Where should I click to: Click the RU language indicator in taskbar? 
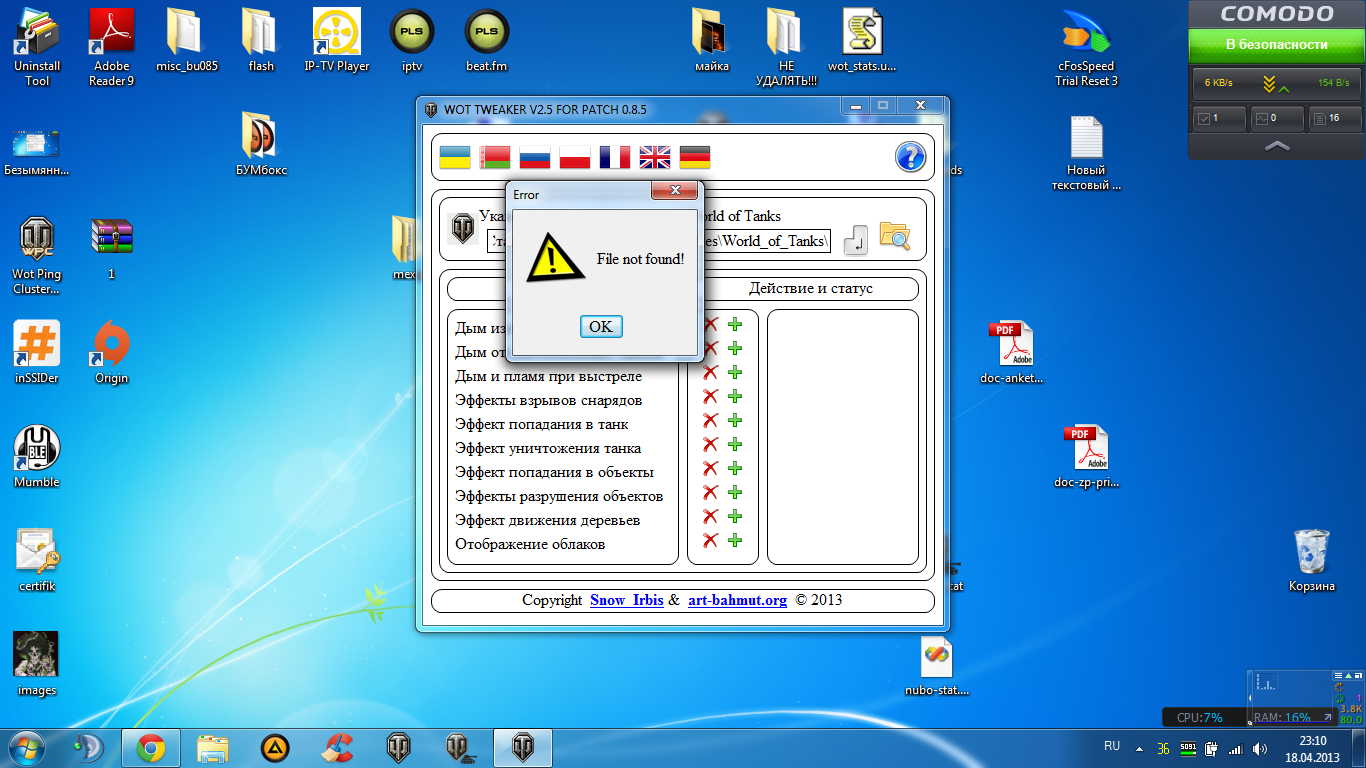tap(1112, 746)
